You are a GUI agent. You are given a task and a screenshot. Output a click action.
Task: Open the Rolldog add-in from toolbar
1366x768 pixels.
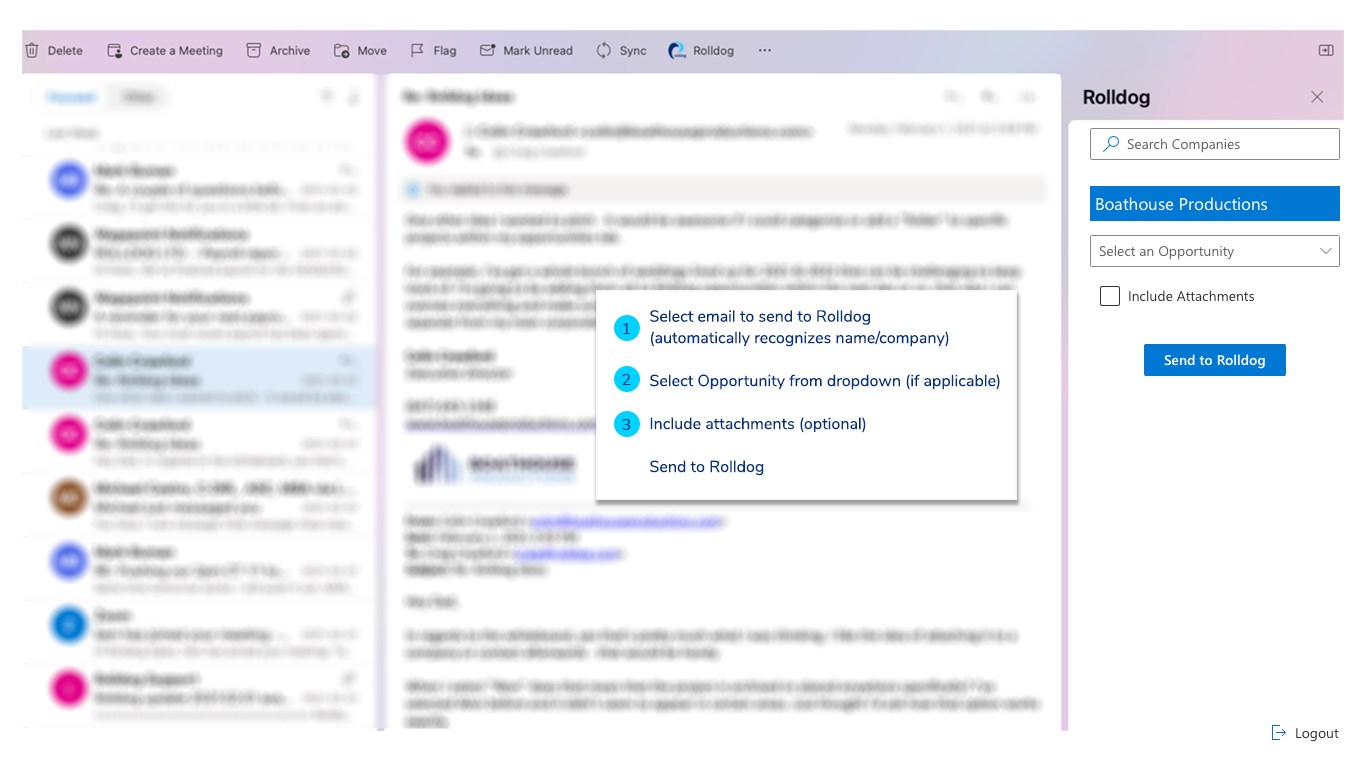(x=701, y=50)
